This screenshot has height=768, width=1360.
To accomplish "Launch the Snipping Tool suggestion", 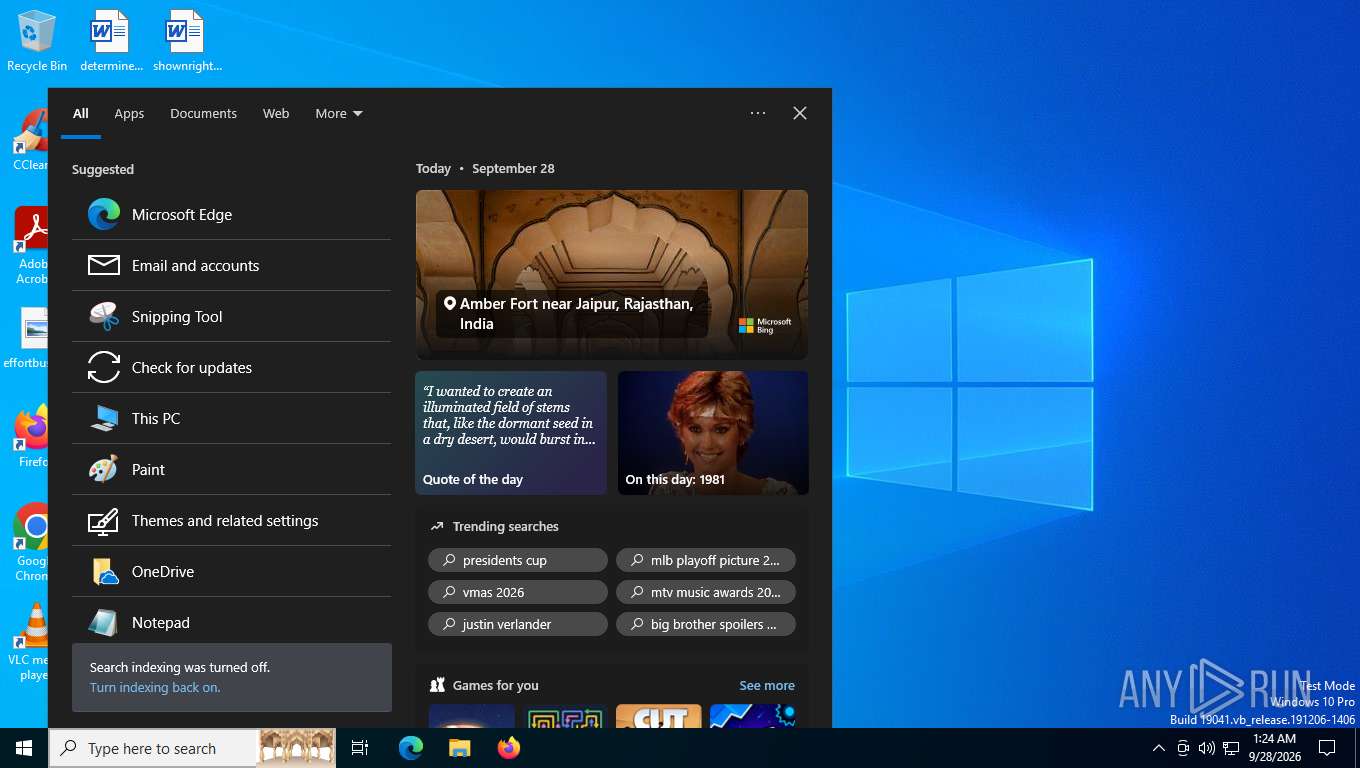I will point(231,316).
